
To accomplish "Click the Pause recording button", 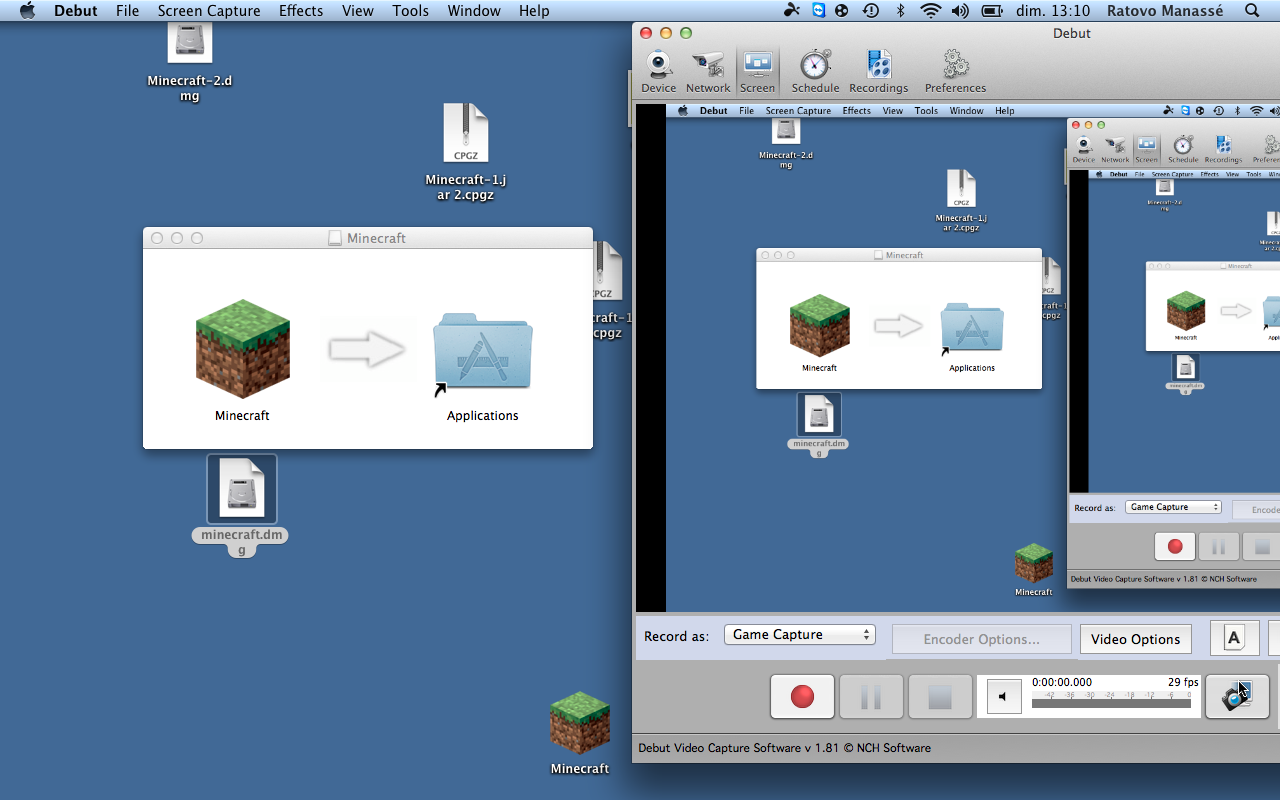I will click(871, 696).
